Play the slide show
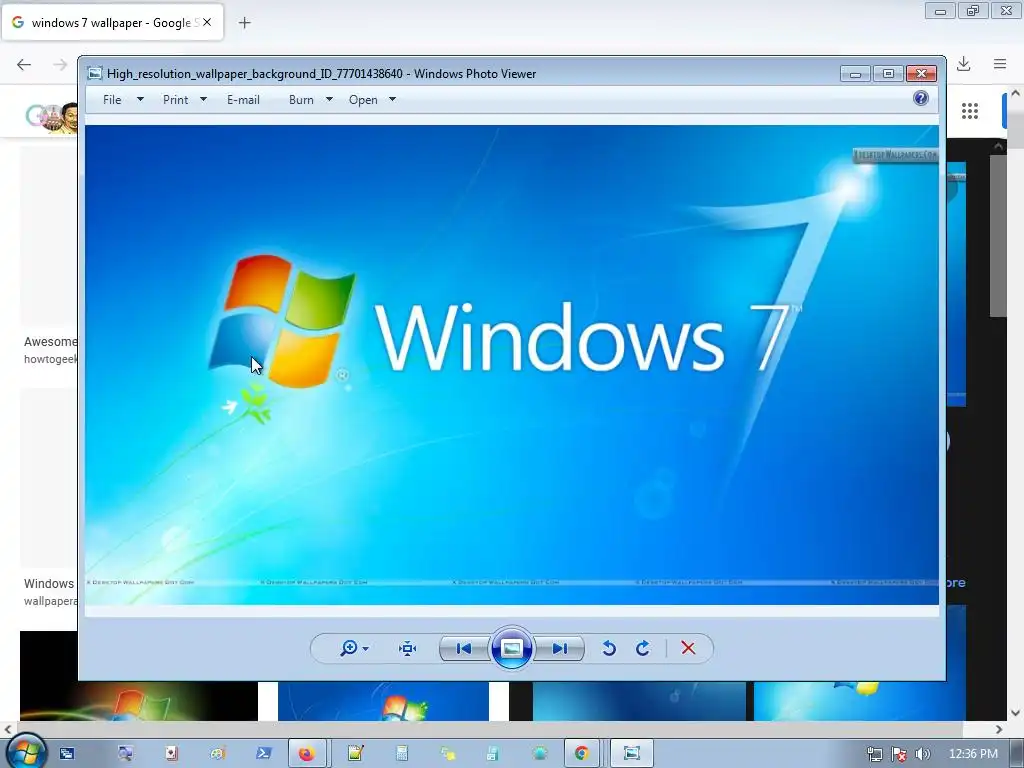 pos(511,648)
